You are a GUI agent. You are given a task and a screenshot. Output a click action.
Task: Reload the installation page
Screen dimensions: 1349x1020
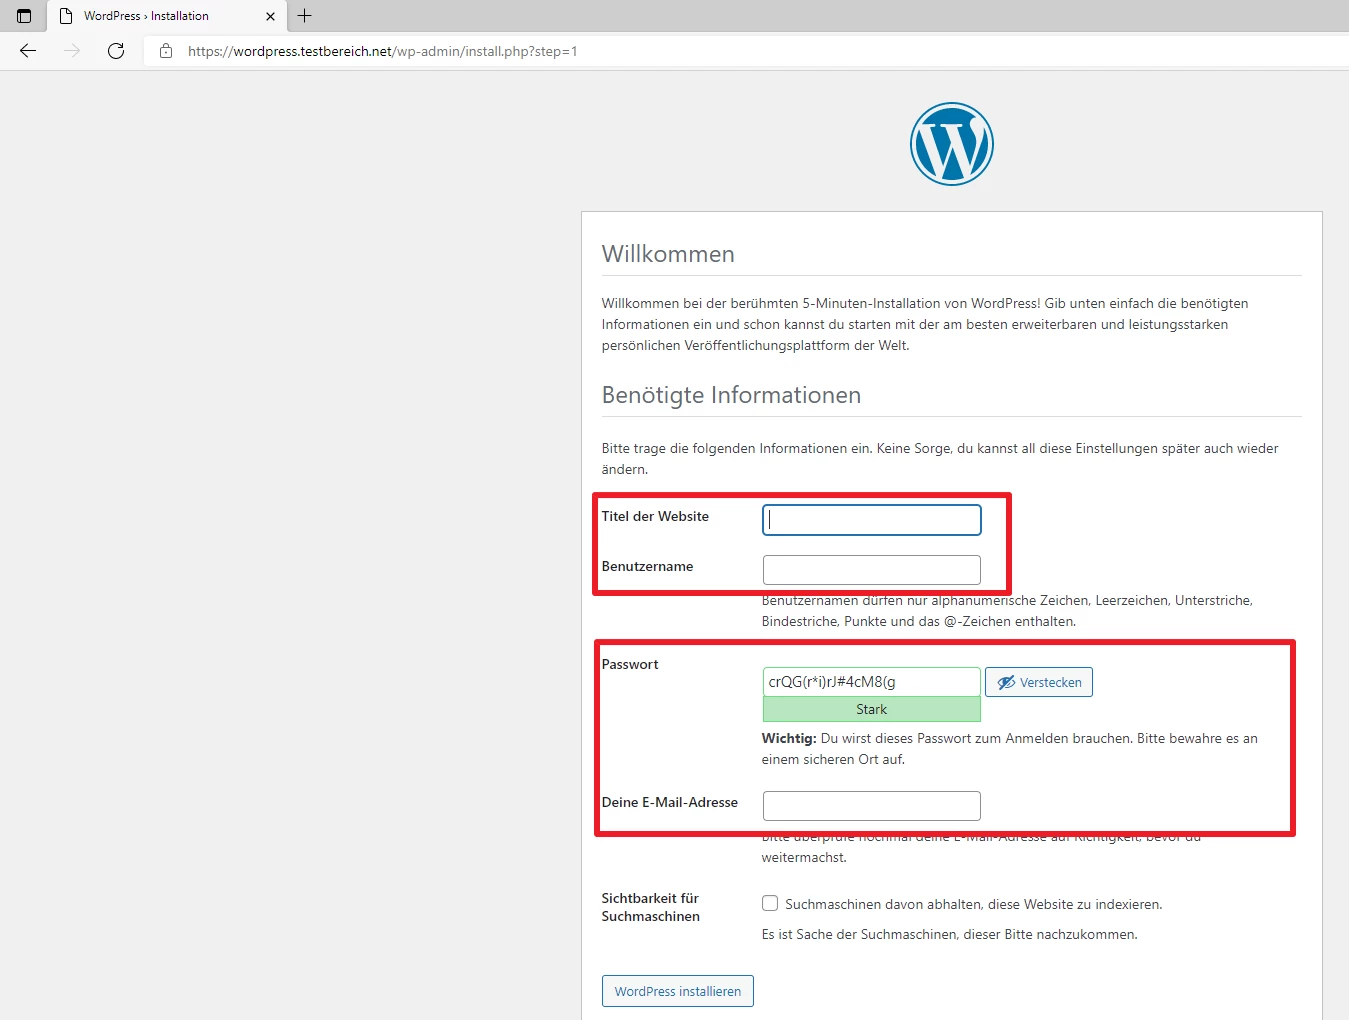pyautogui.click(x=116, y=51)
